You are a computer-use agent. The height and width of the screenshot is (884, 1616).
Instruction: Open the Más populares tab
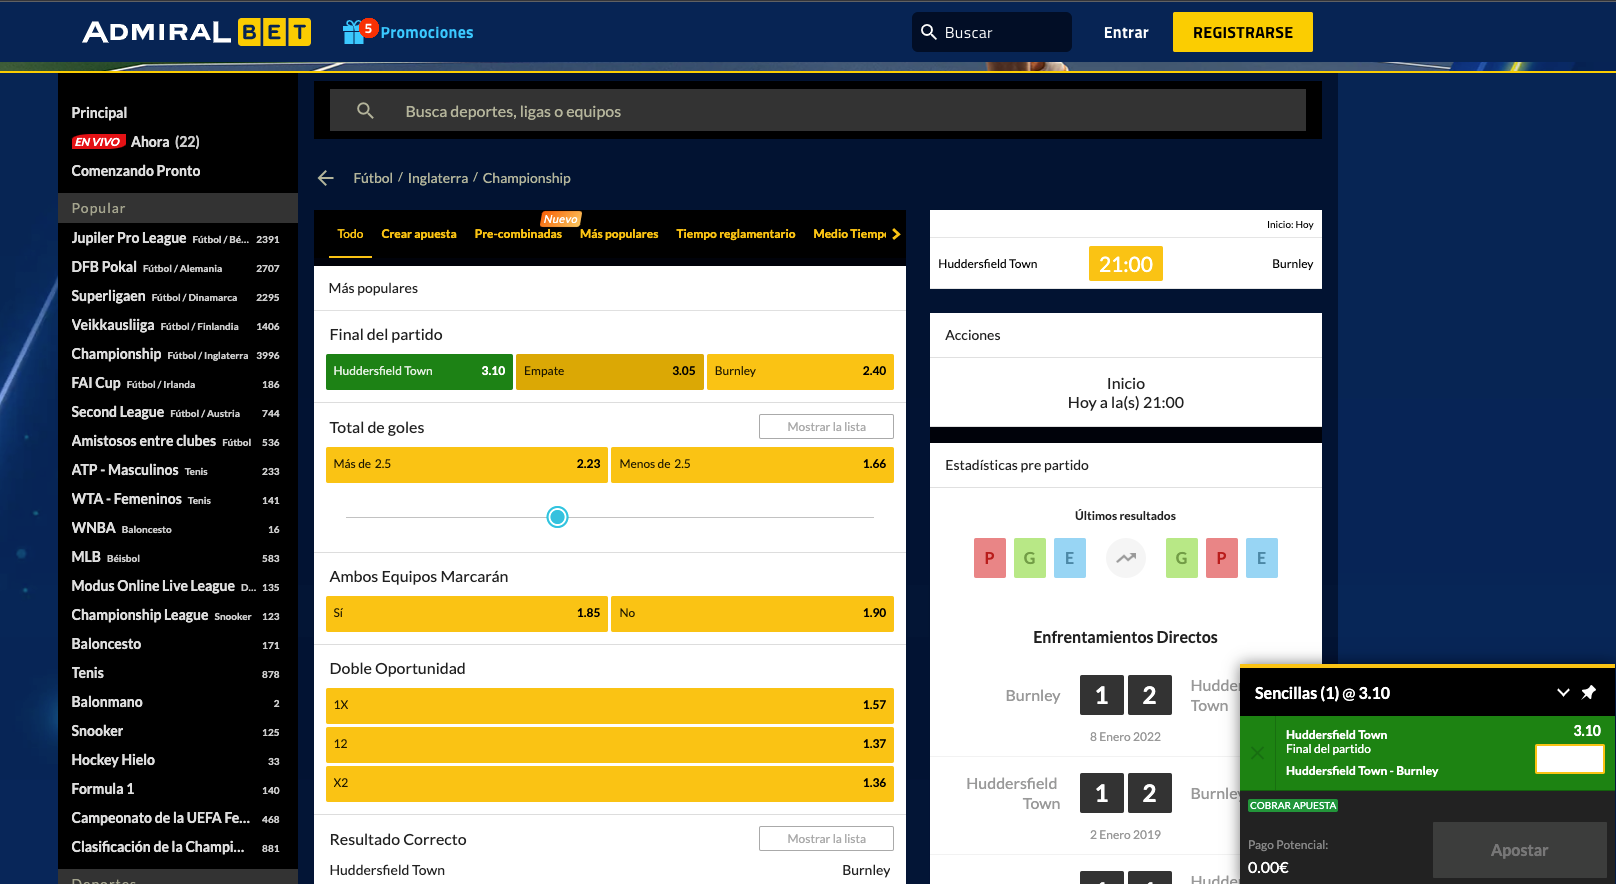pos(619,234)
